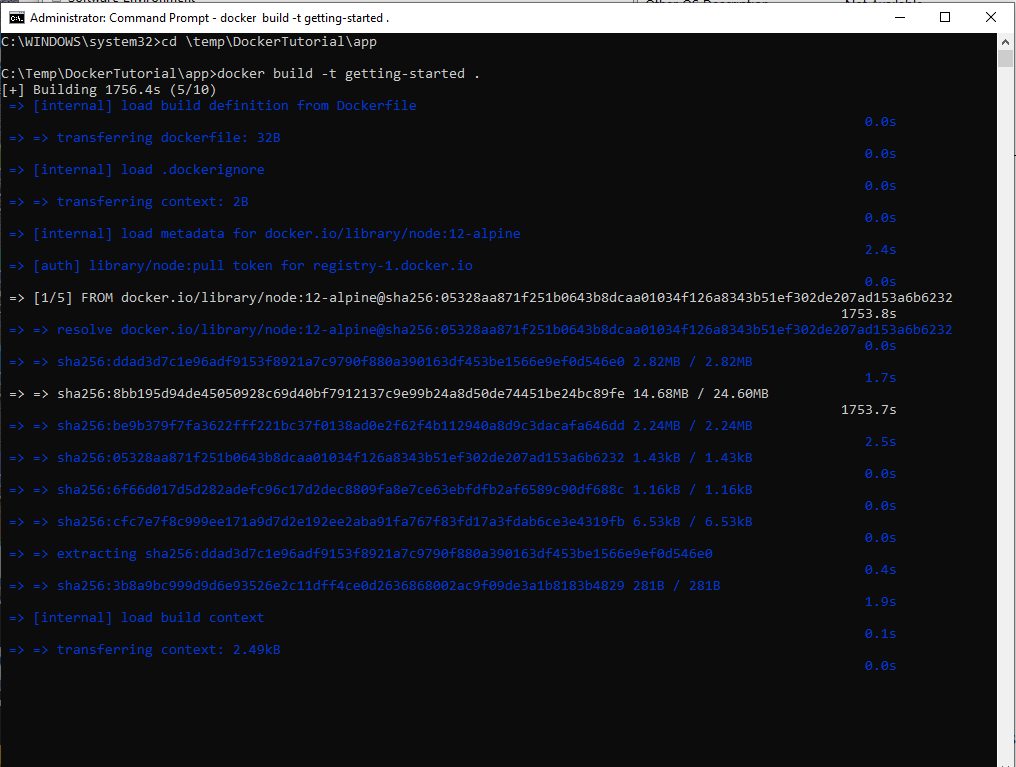This screenshot has width=1016, height=767.
Task: Click the sha256:8bb195d9 14.68MB progress line
Action: click(389, 394)
